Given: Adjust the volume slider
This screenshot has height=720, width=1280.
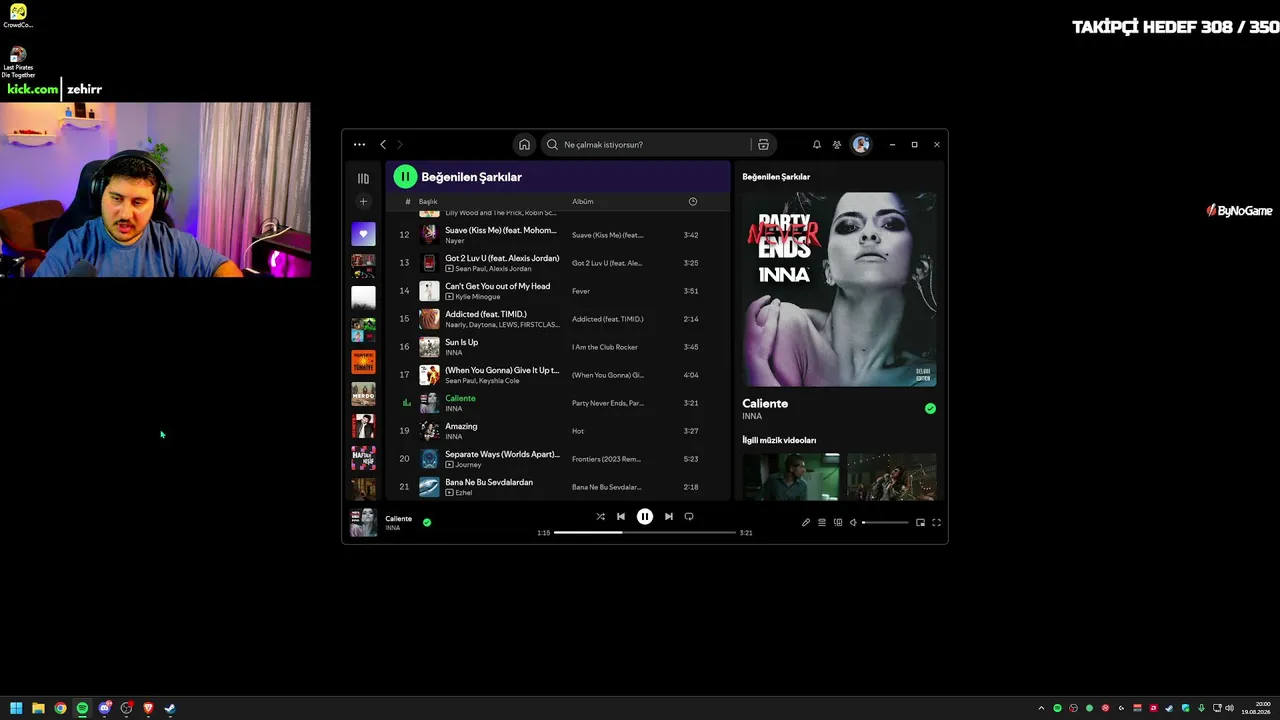Looking at the screenshot, I should coord(885,522).
